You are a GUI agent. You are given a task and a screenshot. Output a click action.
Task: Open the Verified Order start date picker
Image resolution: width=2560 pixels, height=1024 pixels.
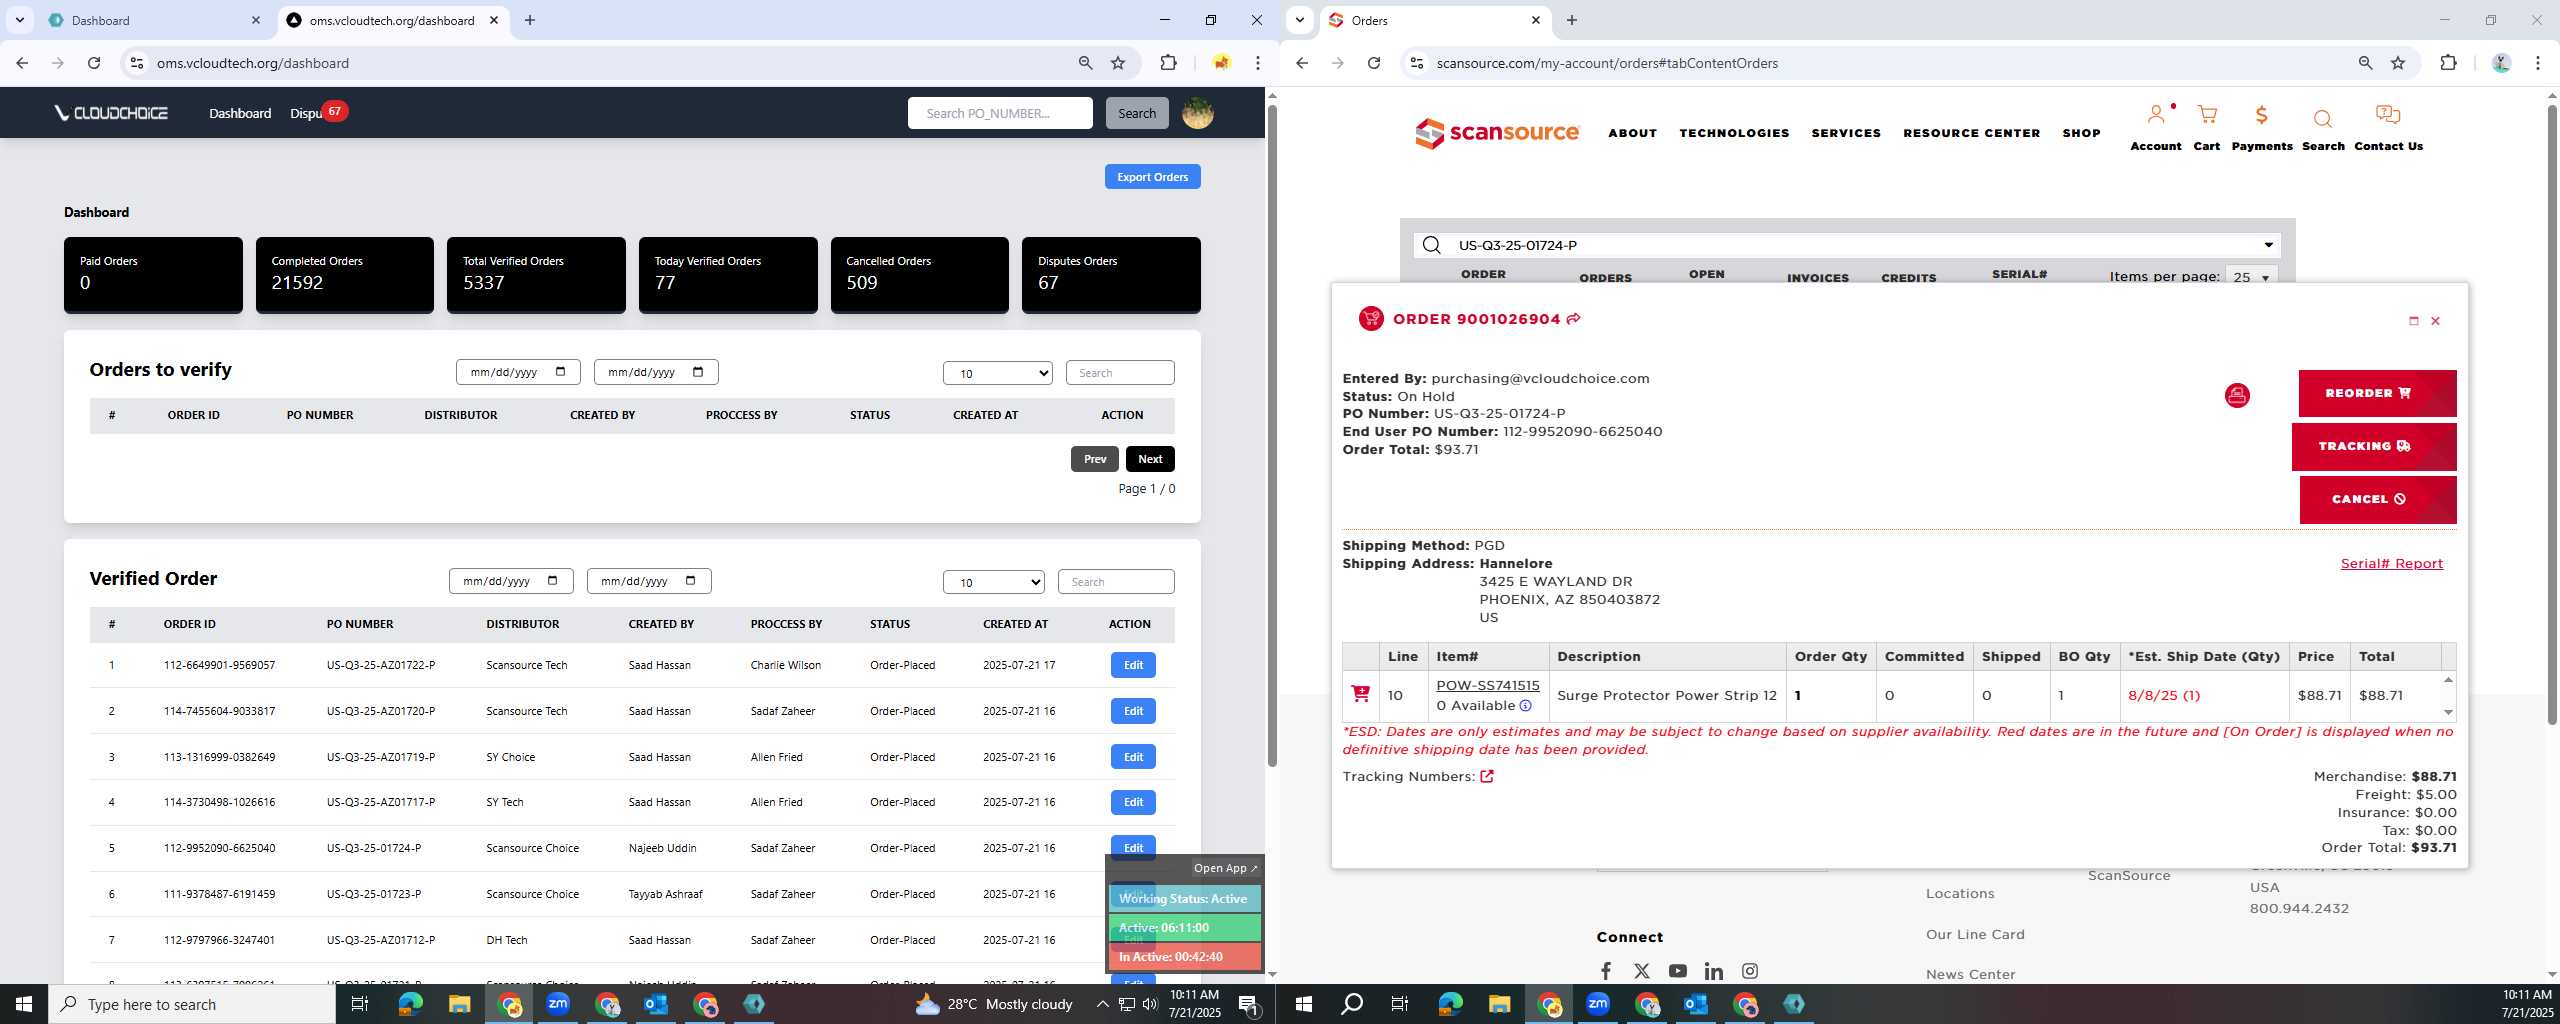552,581
